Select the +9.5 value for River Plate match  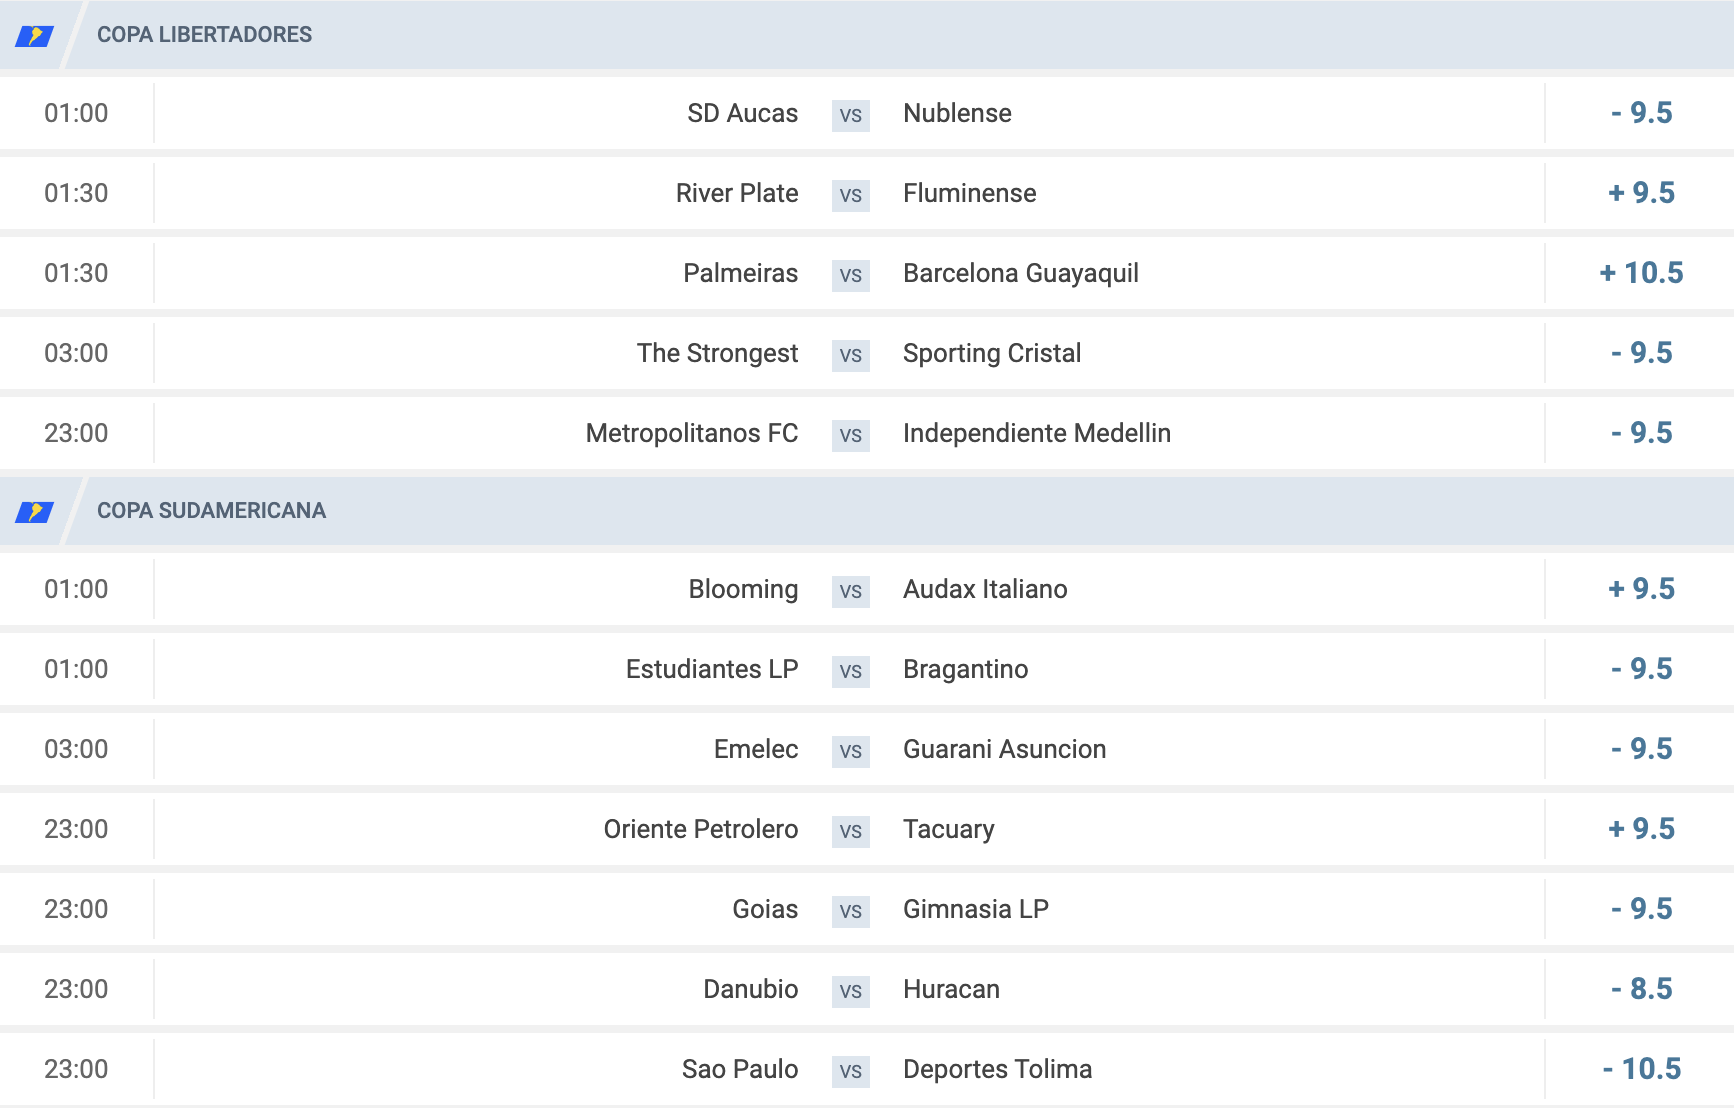pos(1641,193)
